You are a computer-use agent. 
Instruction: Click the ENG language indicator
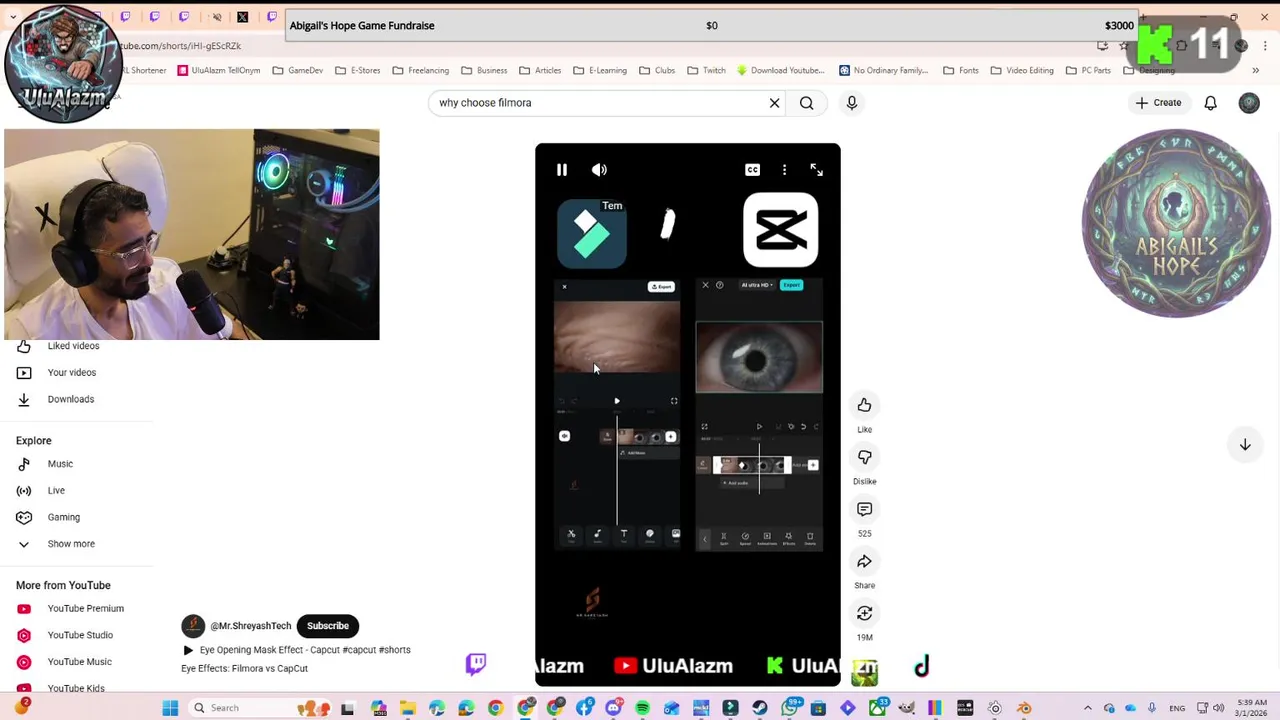point(1177,708)
